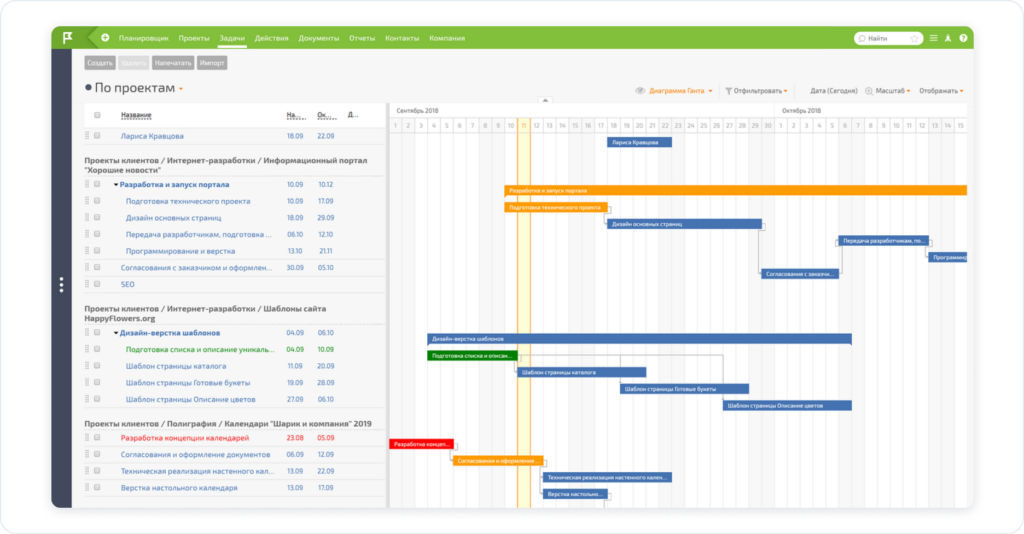Viewport: 1024px width, 534px height.
Task: Click the star icon in search box
Action: click(x=914, y=38)
